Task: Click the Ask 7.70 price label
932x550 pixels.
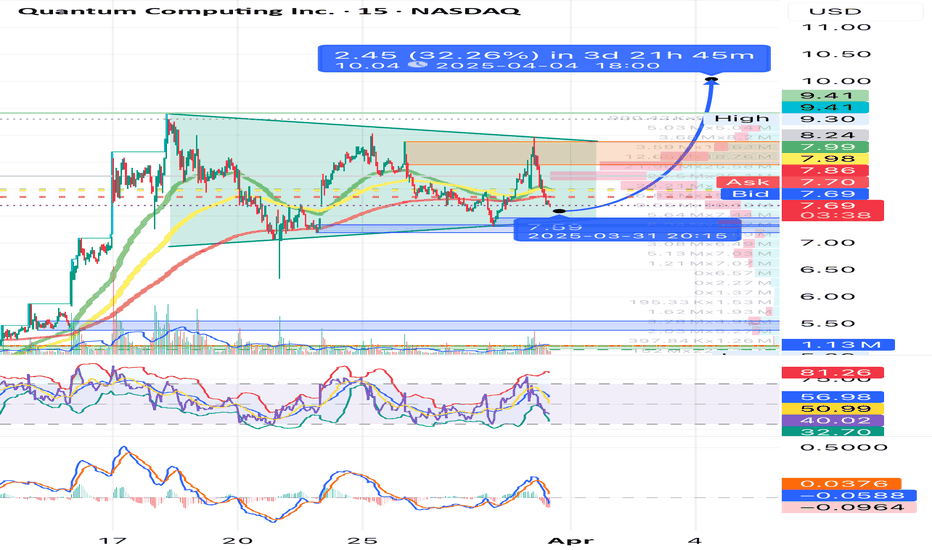Action: point(793,183)
